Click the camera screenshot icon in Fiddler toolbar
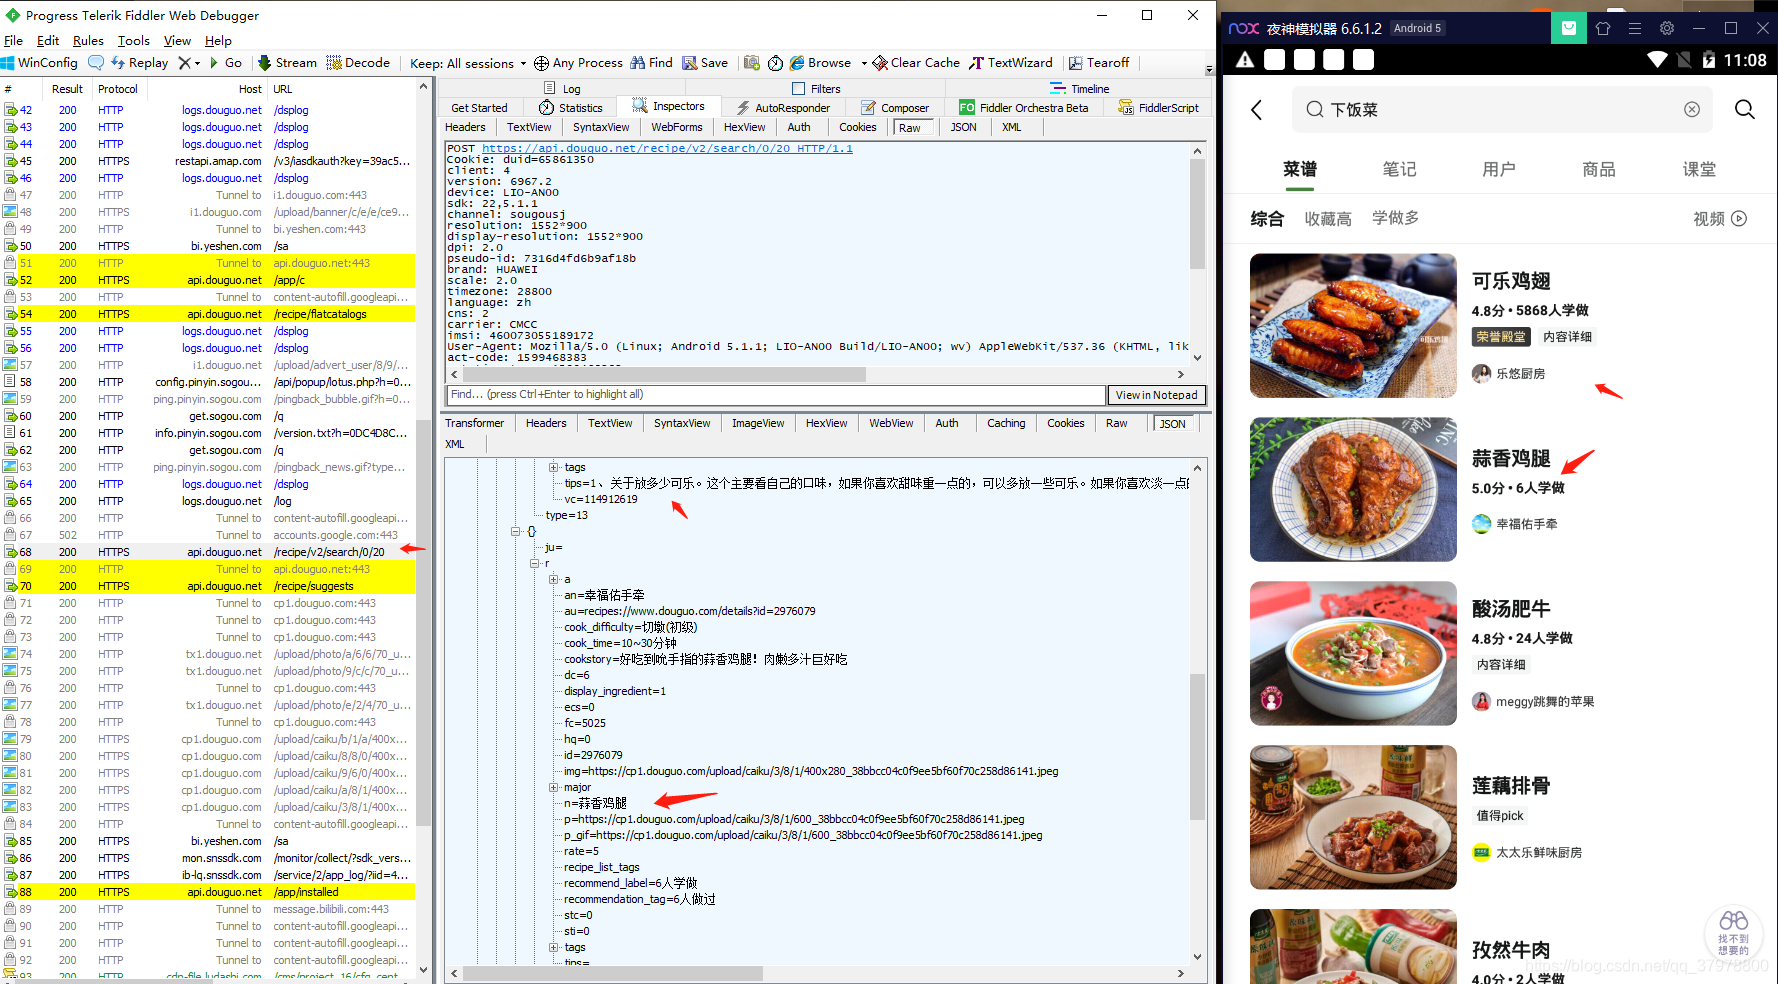 (752, 63)
